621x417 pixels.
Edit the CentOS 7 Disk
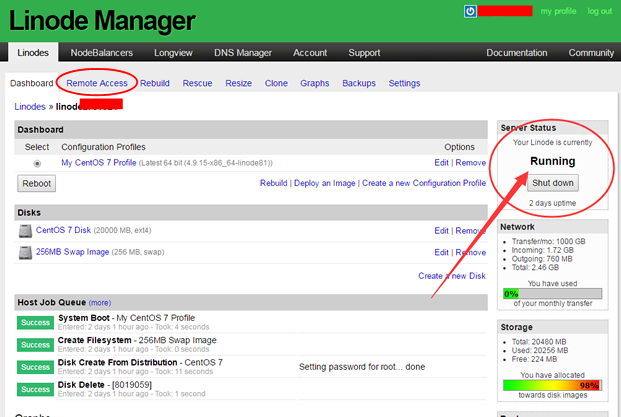pyautogui.click(x=441, y=231)
